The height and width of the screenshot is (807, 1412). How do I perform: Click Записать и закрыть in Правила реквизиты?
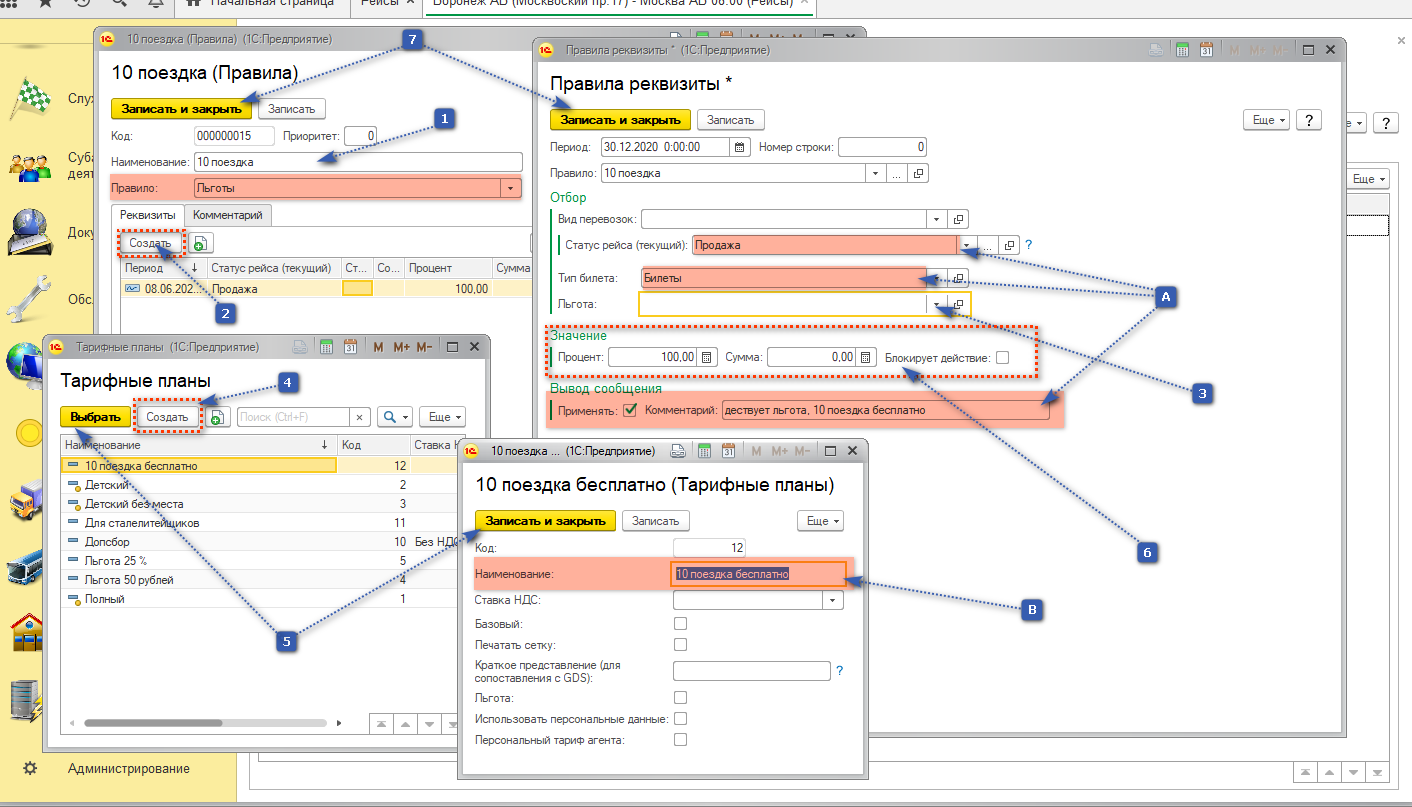pyautogui.click(x=620, y=120)
